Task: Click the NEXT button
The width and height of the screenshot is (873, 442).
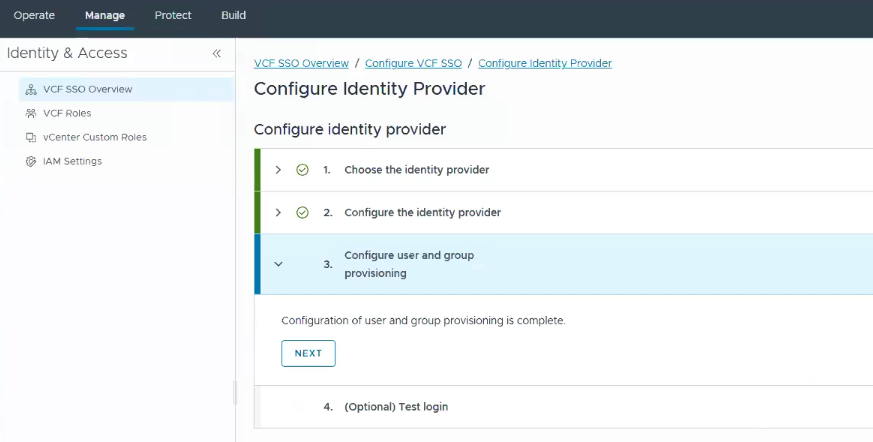Action: (x=308, y=353)
